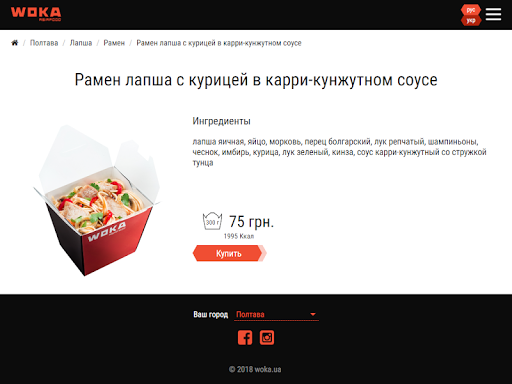This screenshot has height=384, width=512.
Task: Open the hamburger menu icon
Action: (x=493, y=14)
